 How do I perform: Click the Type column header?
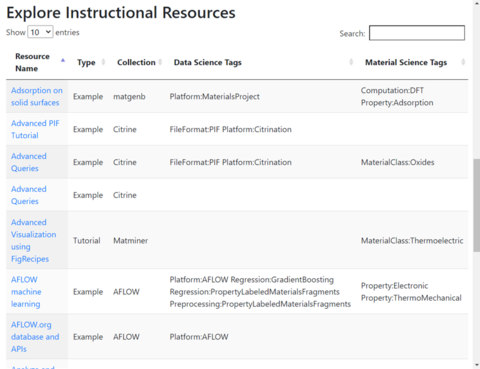click(x=86, y=62)
